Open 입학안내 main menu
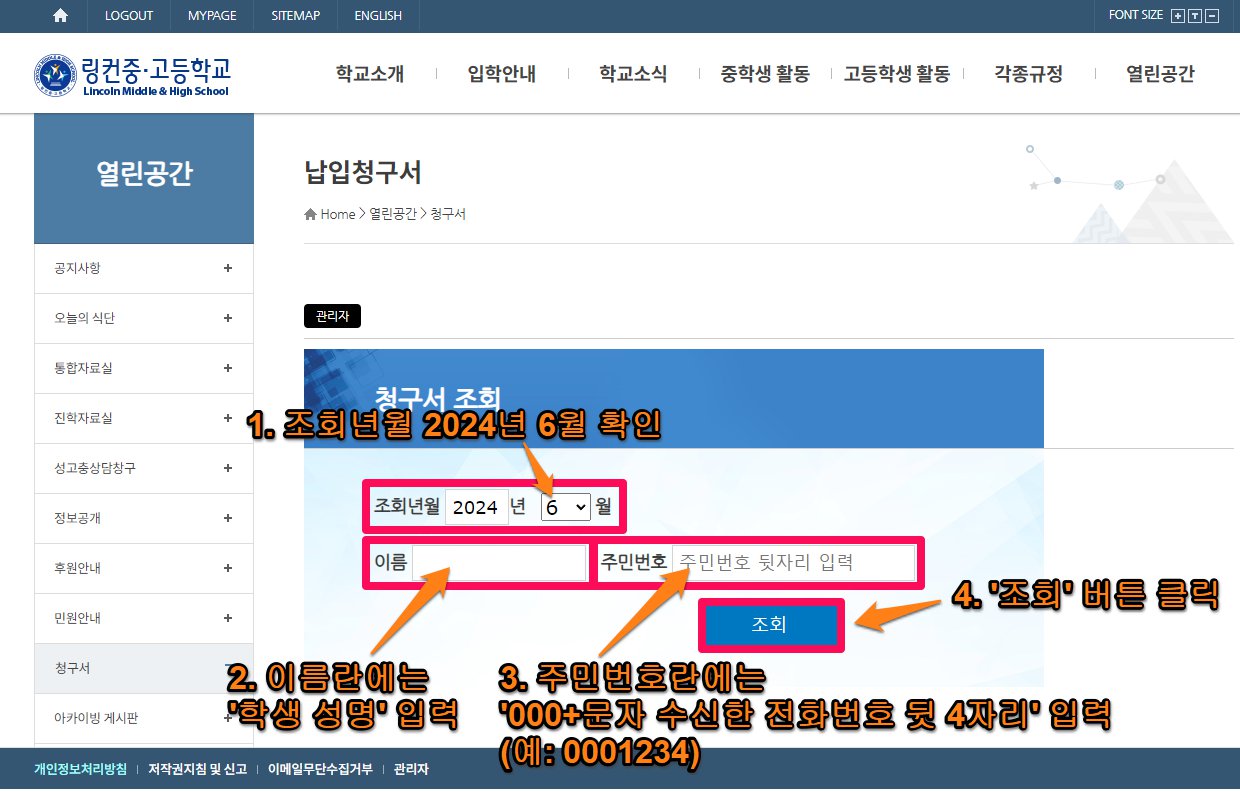 [502, 74]
